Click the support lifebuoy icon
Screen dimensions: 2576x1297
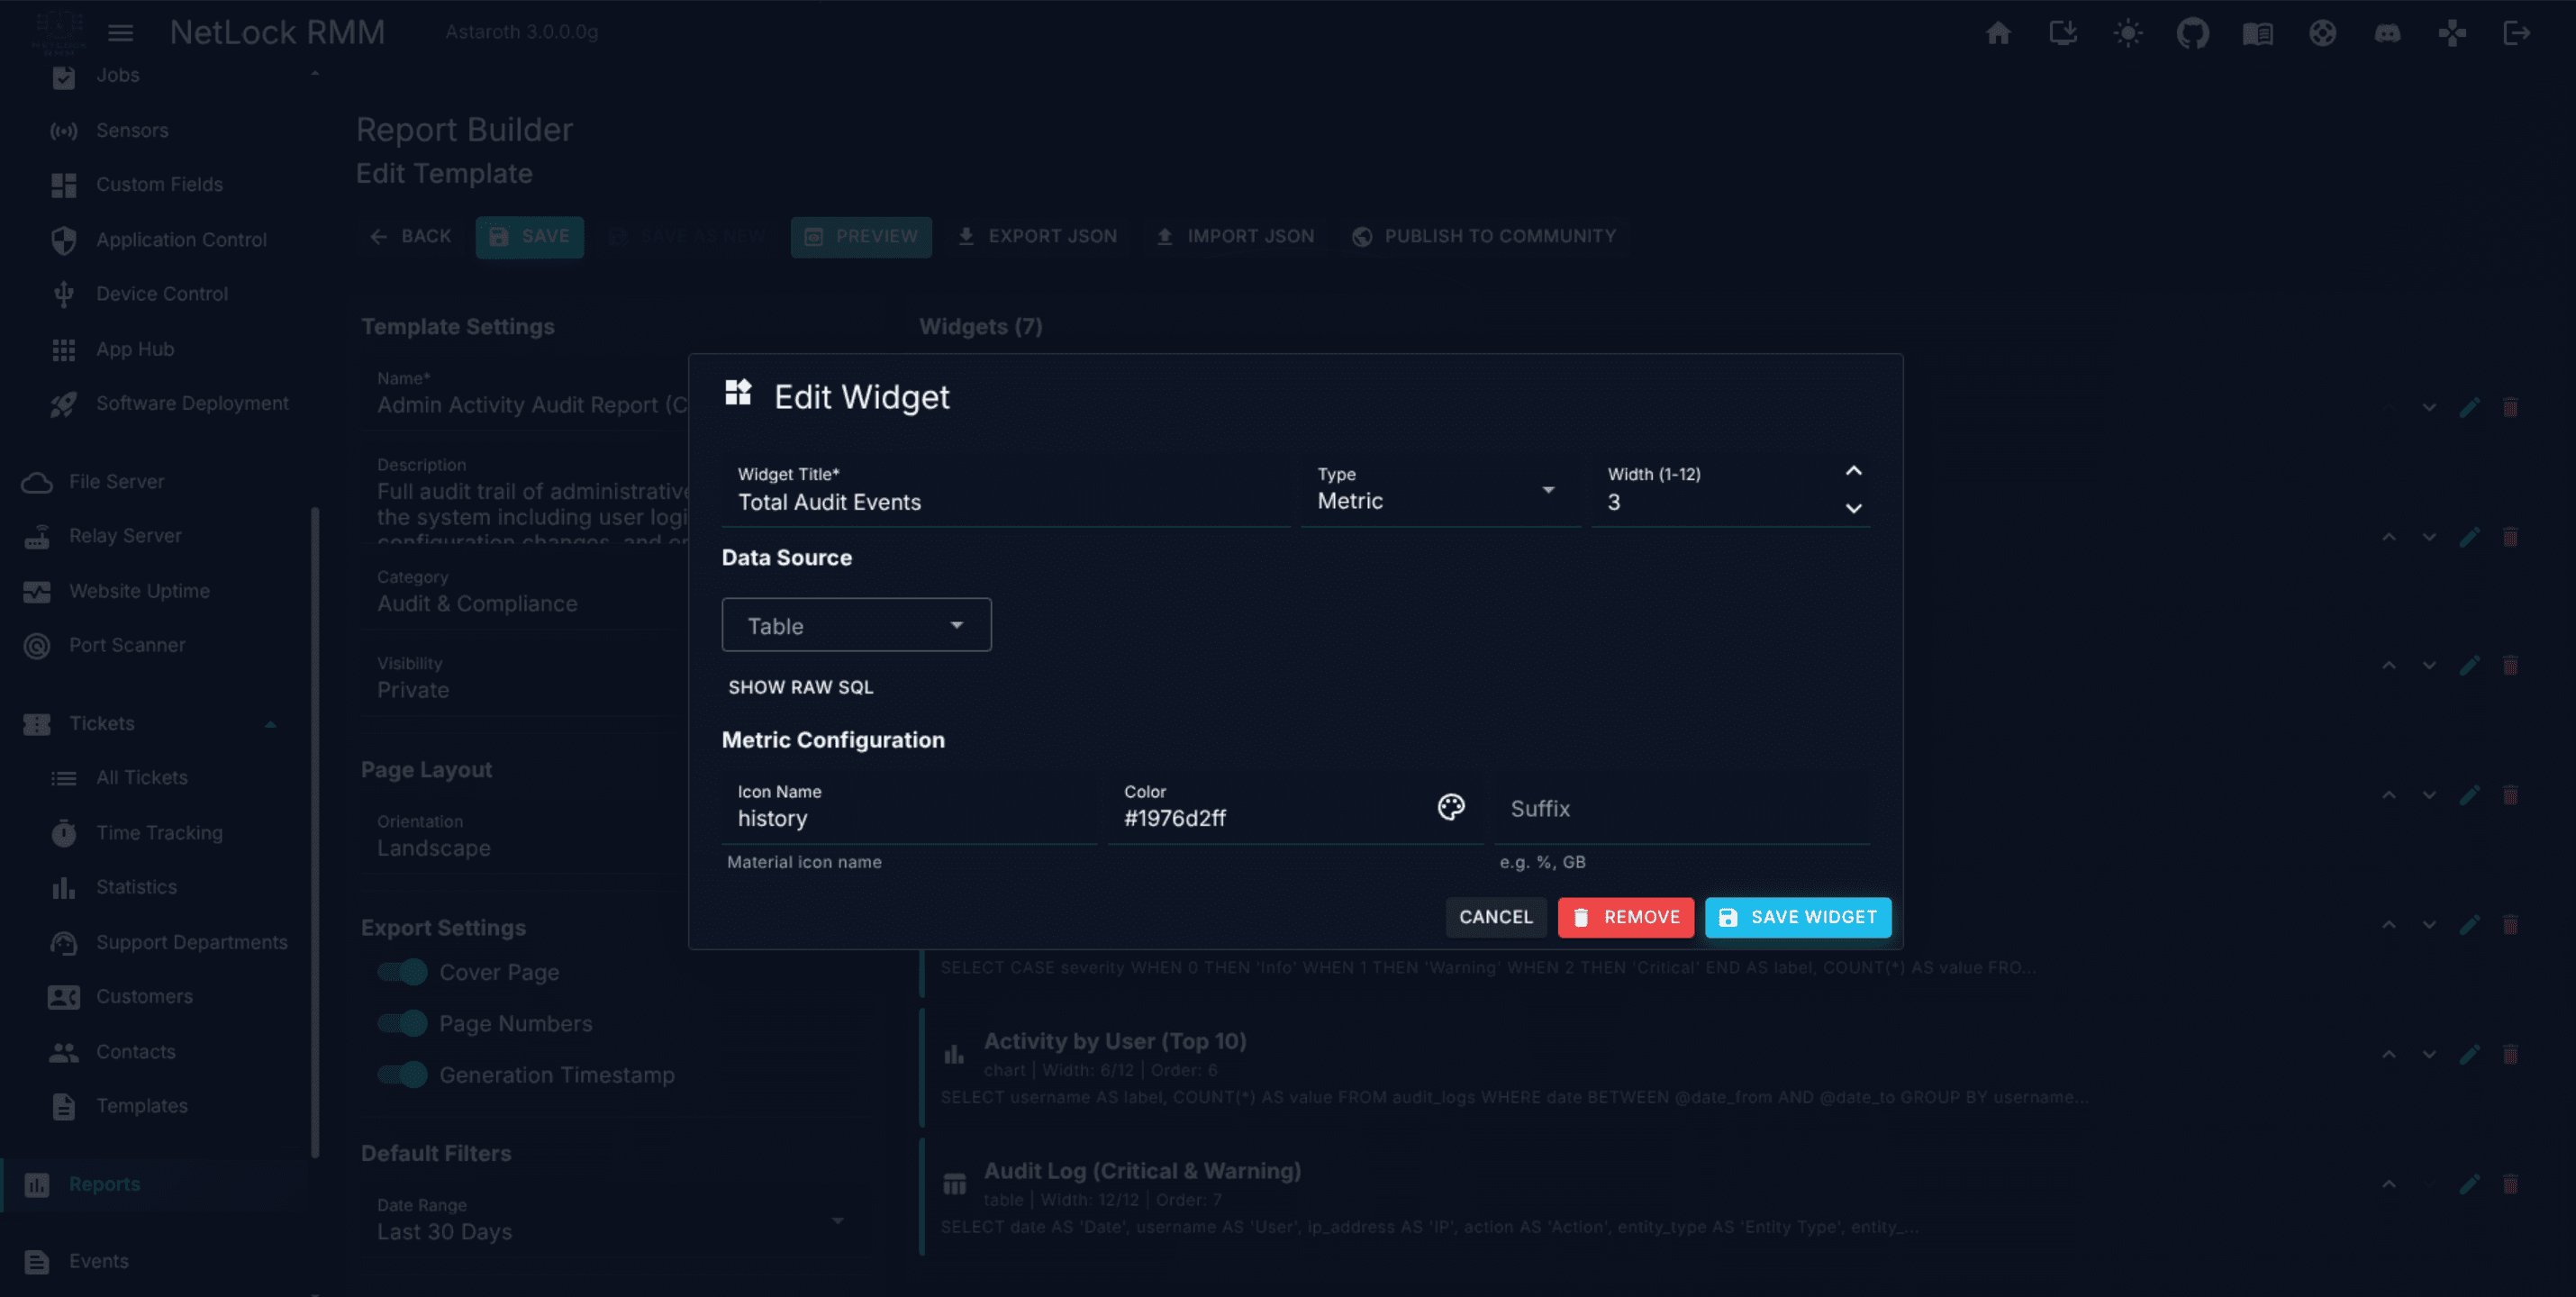[x=2323, y=33]
